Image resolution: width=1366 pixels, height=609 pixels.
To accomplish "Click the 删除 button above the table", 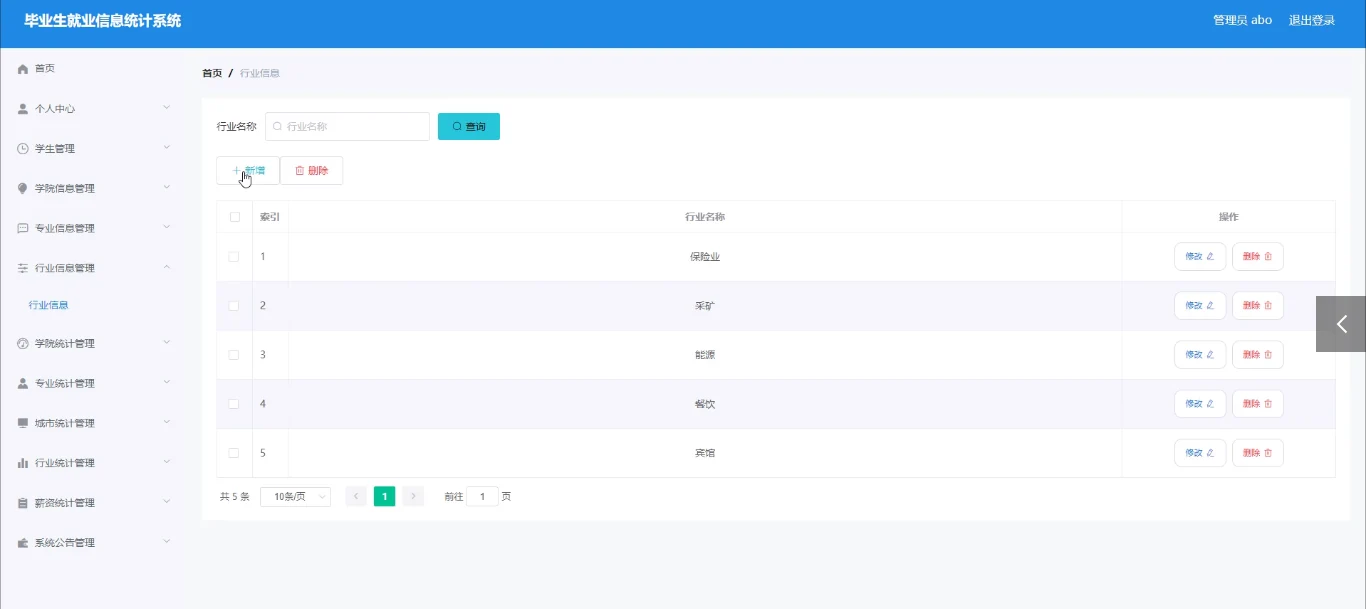I will point(311,171).
